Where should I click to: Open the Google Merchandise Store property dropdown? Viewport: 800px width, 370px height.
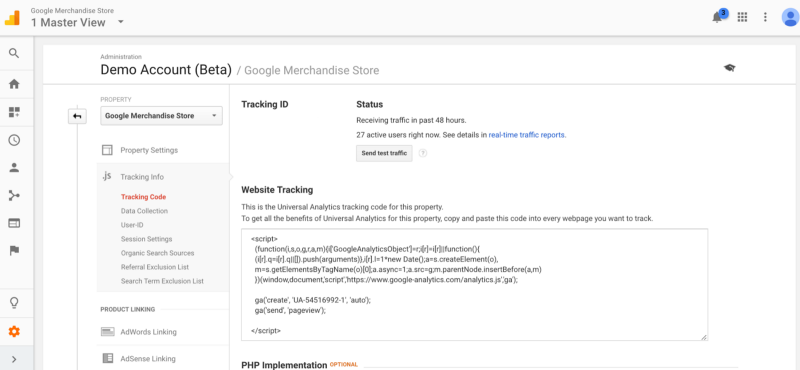[161, 116]
